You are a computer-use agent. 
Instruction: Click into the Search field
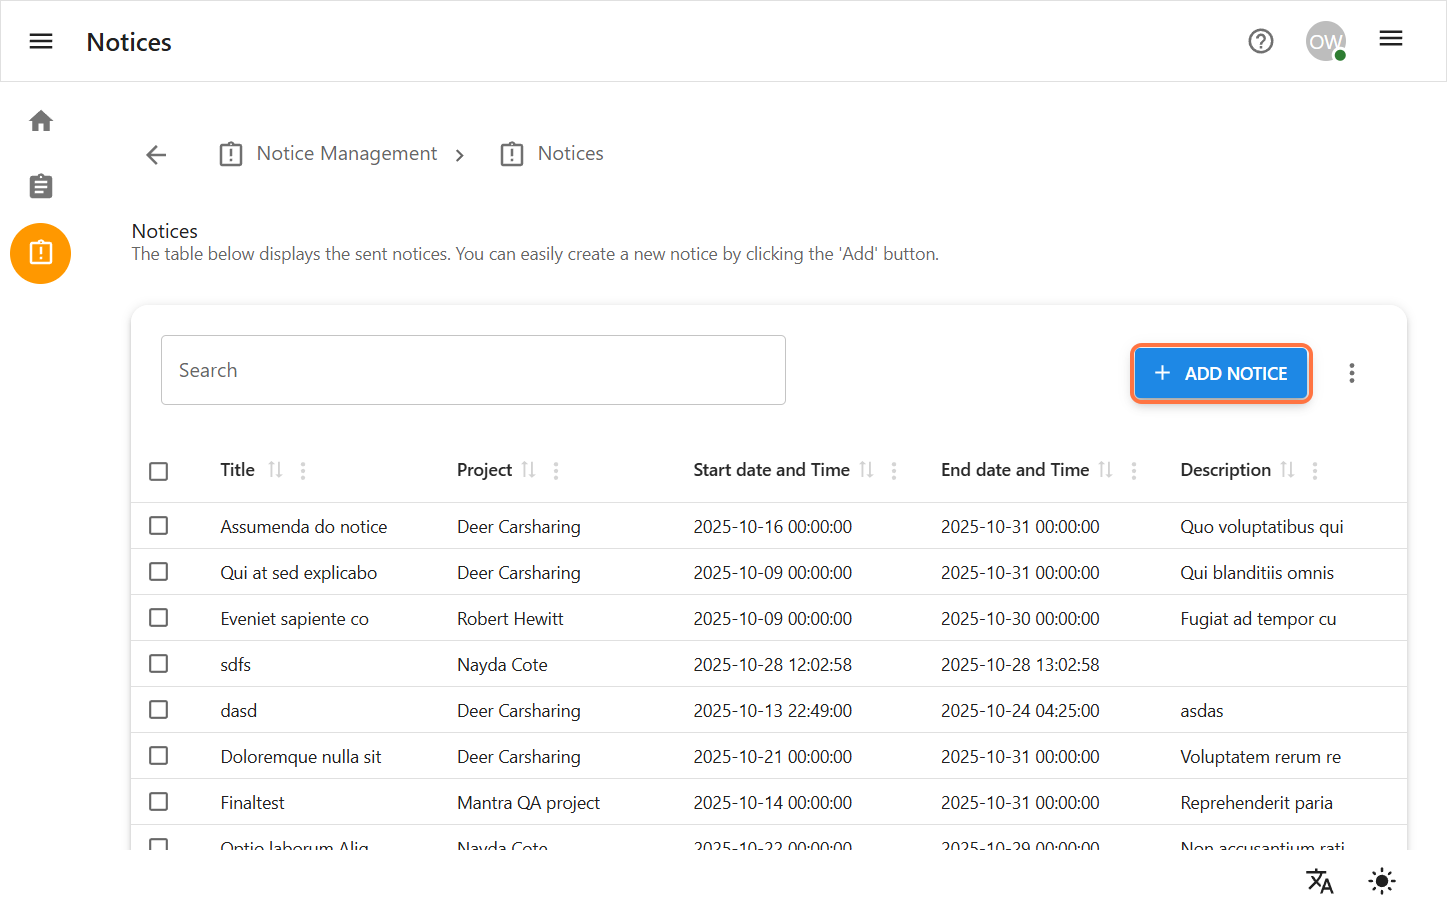click(473, 370)
